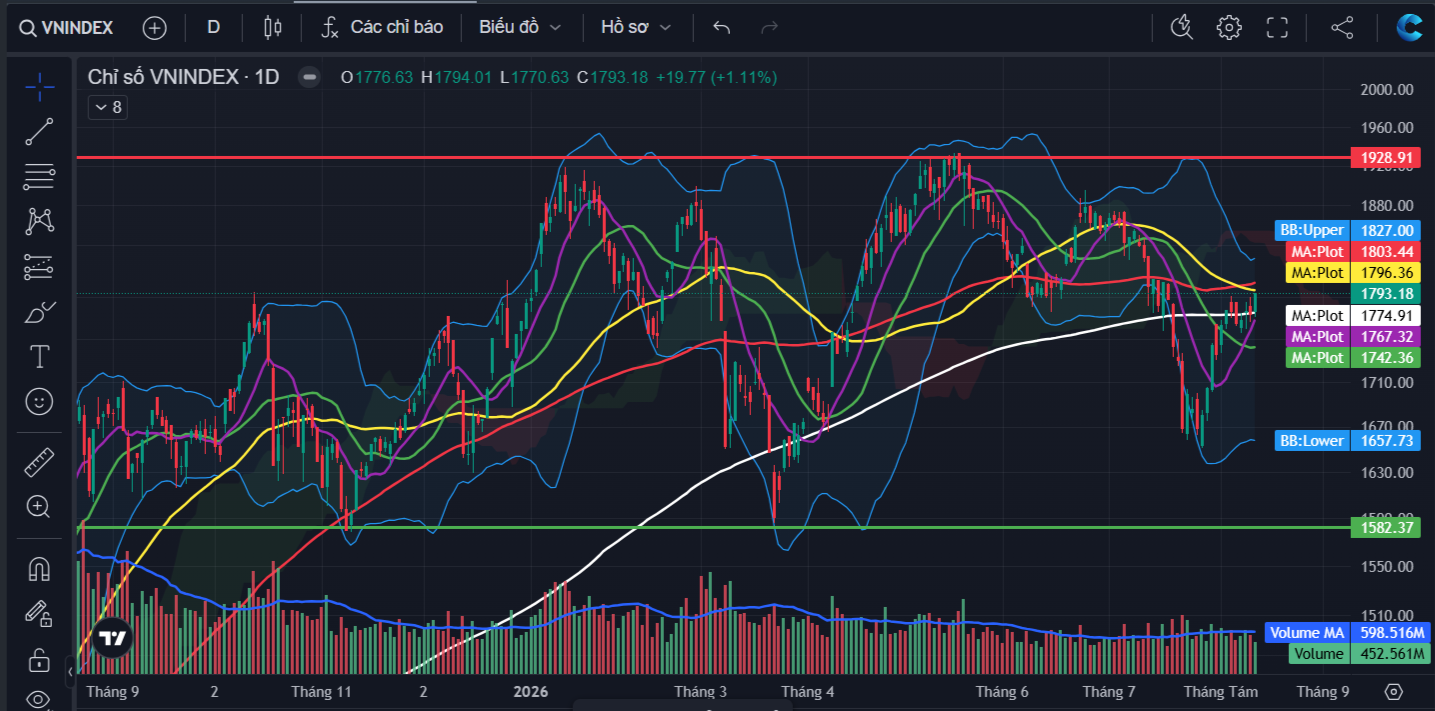Click the MA:Plot 1796.36 yellow label
Viewport: 1435px width, 711px height.
point(1353,272)
